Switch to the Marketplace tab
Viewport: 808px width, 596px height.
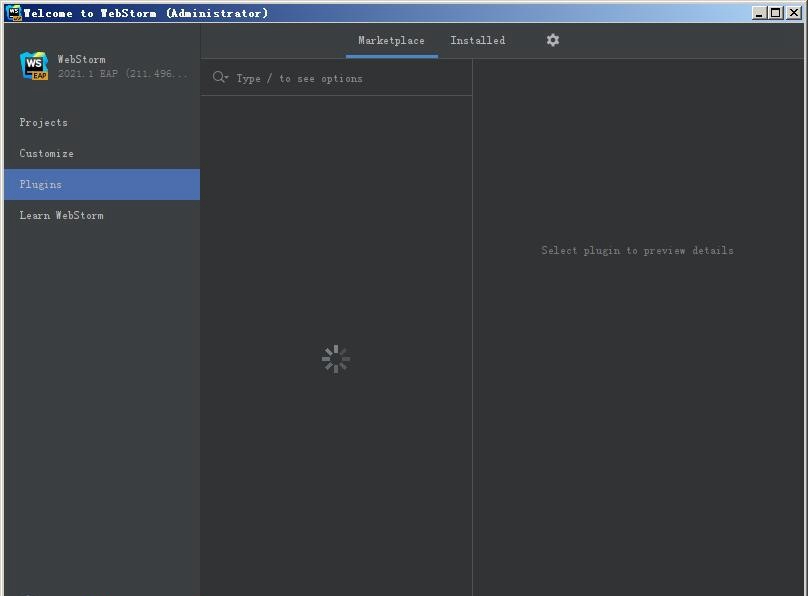(392, 41)
